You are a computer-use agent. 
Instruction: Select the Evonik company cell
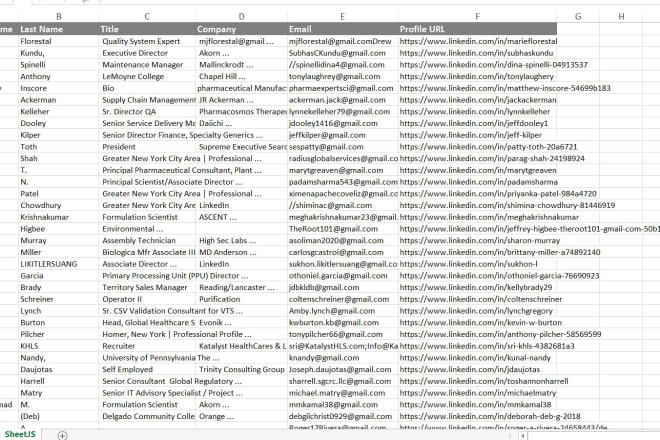pos(241,323)
